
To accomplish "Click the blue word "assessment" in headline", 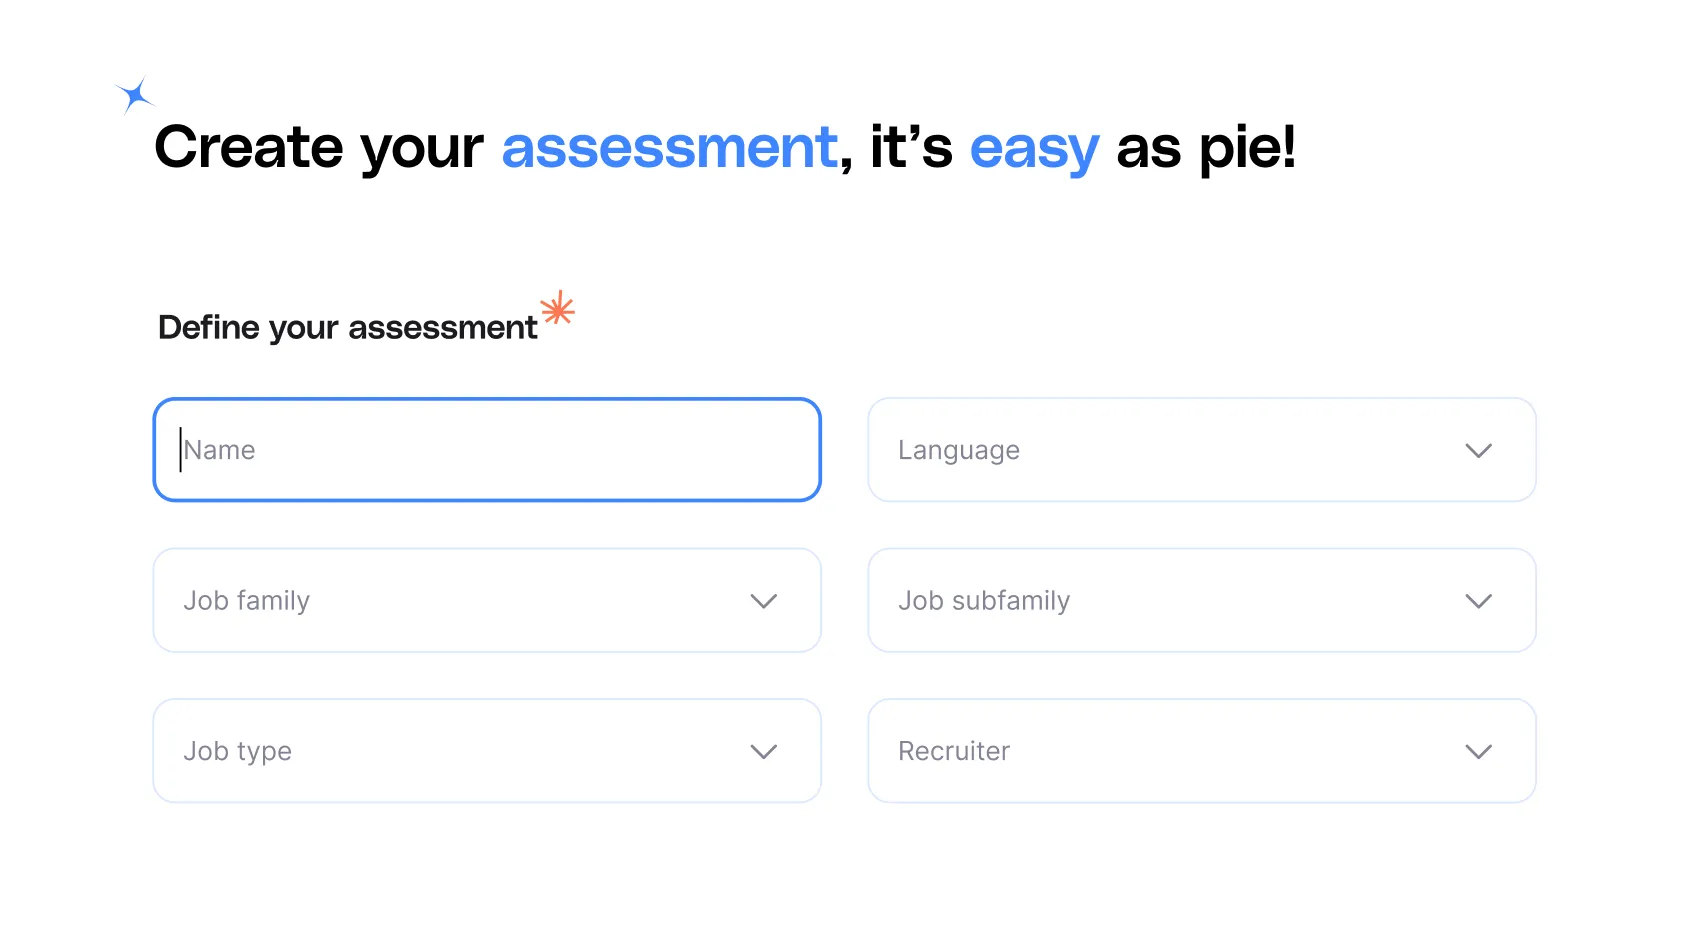I will point(669,148).
